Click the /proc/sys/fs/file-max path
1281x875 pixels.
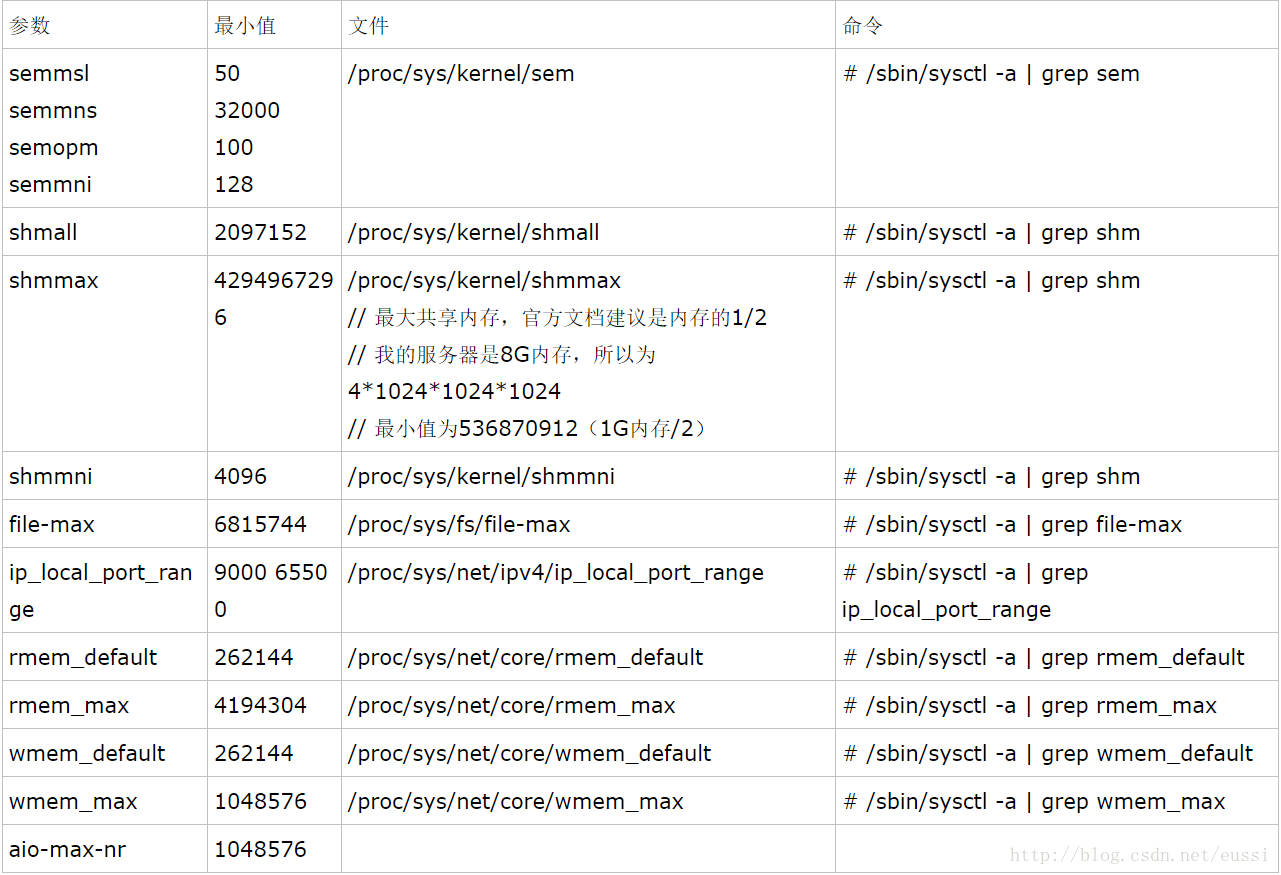tap(459, 524)
